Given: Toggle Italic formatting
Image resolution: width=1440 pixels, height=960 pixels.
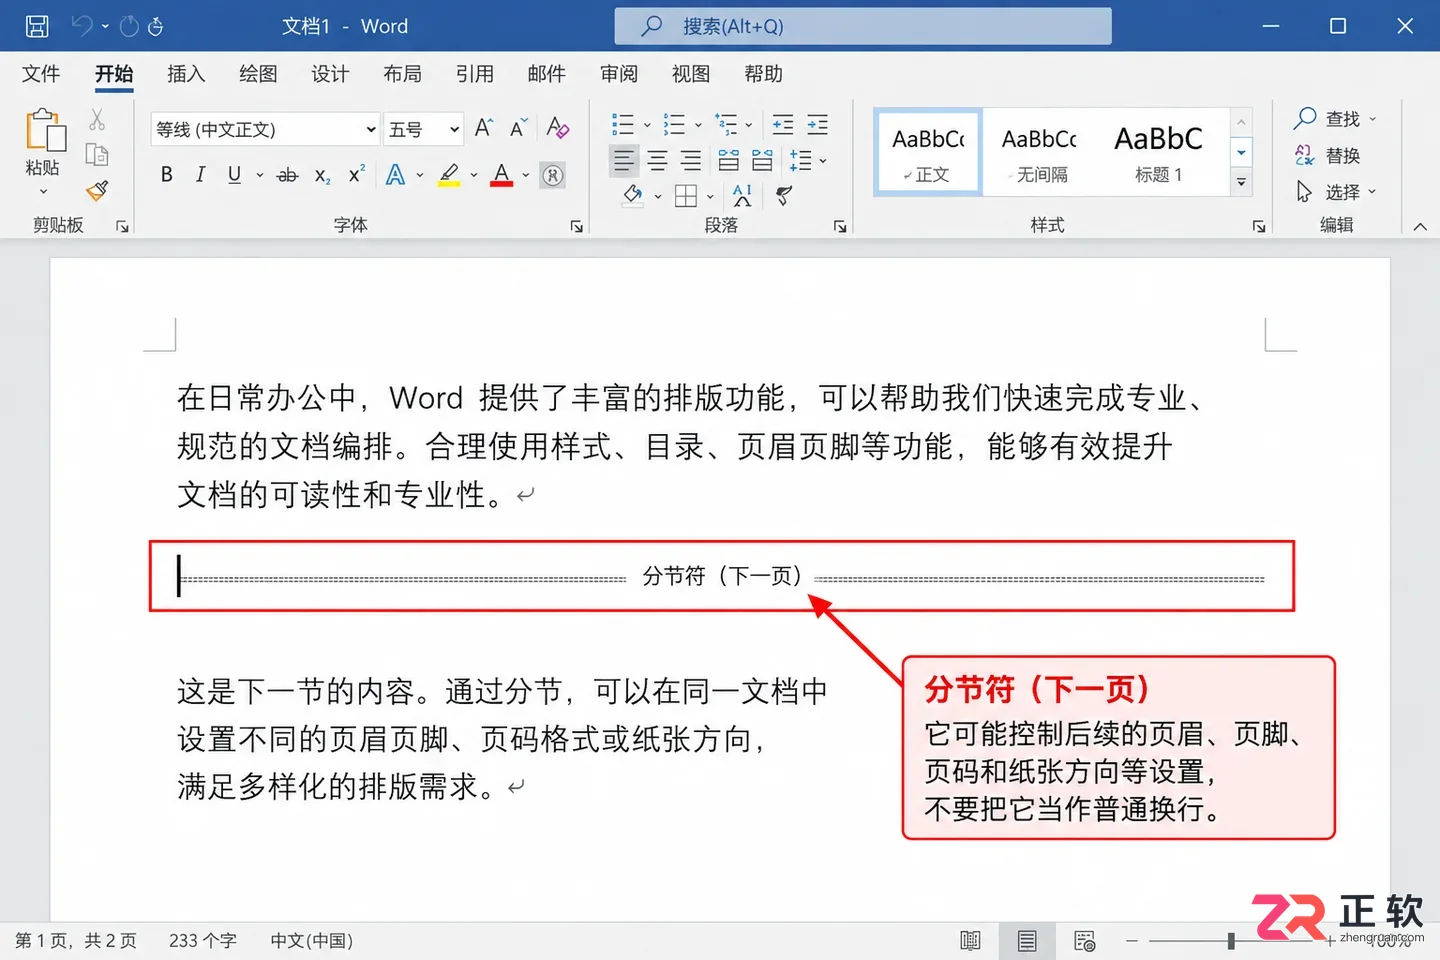Looking at the screenshot, I should [x=200, y=175].
